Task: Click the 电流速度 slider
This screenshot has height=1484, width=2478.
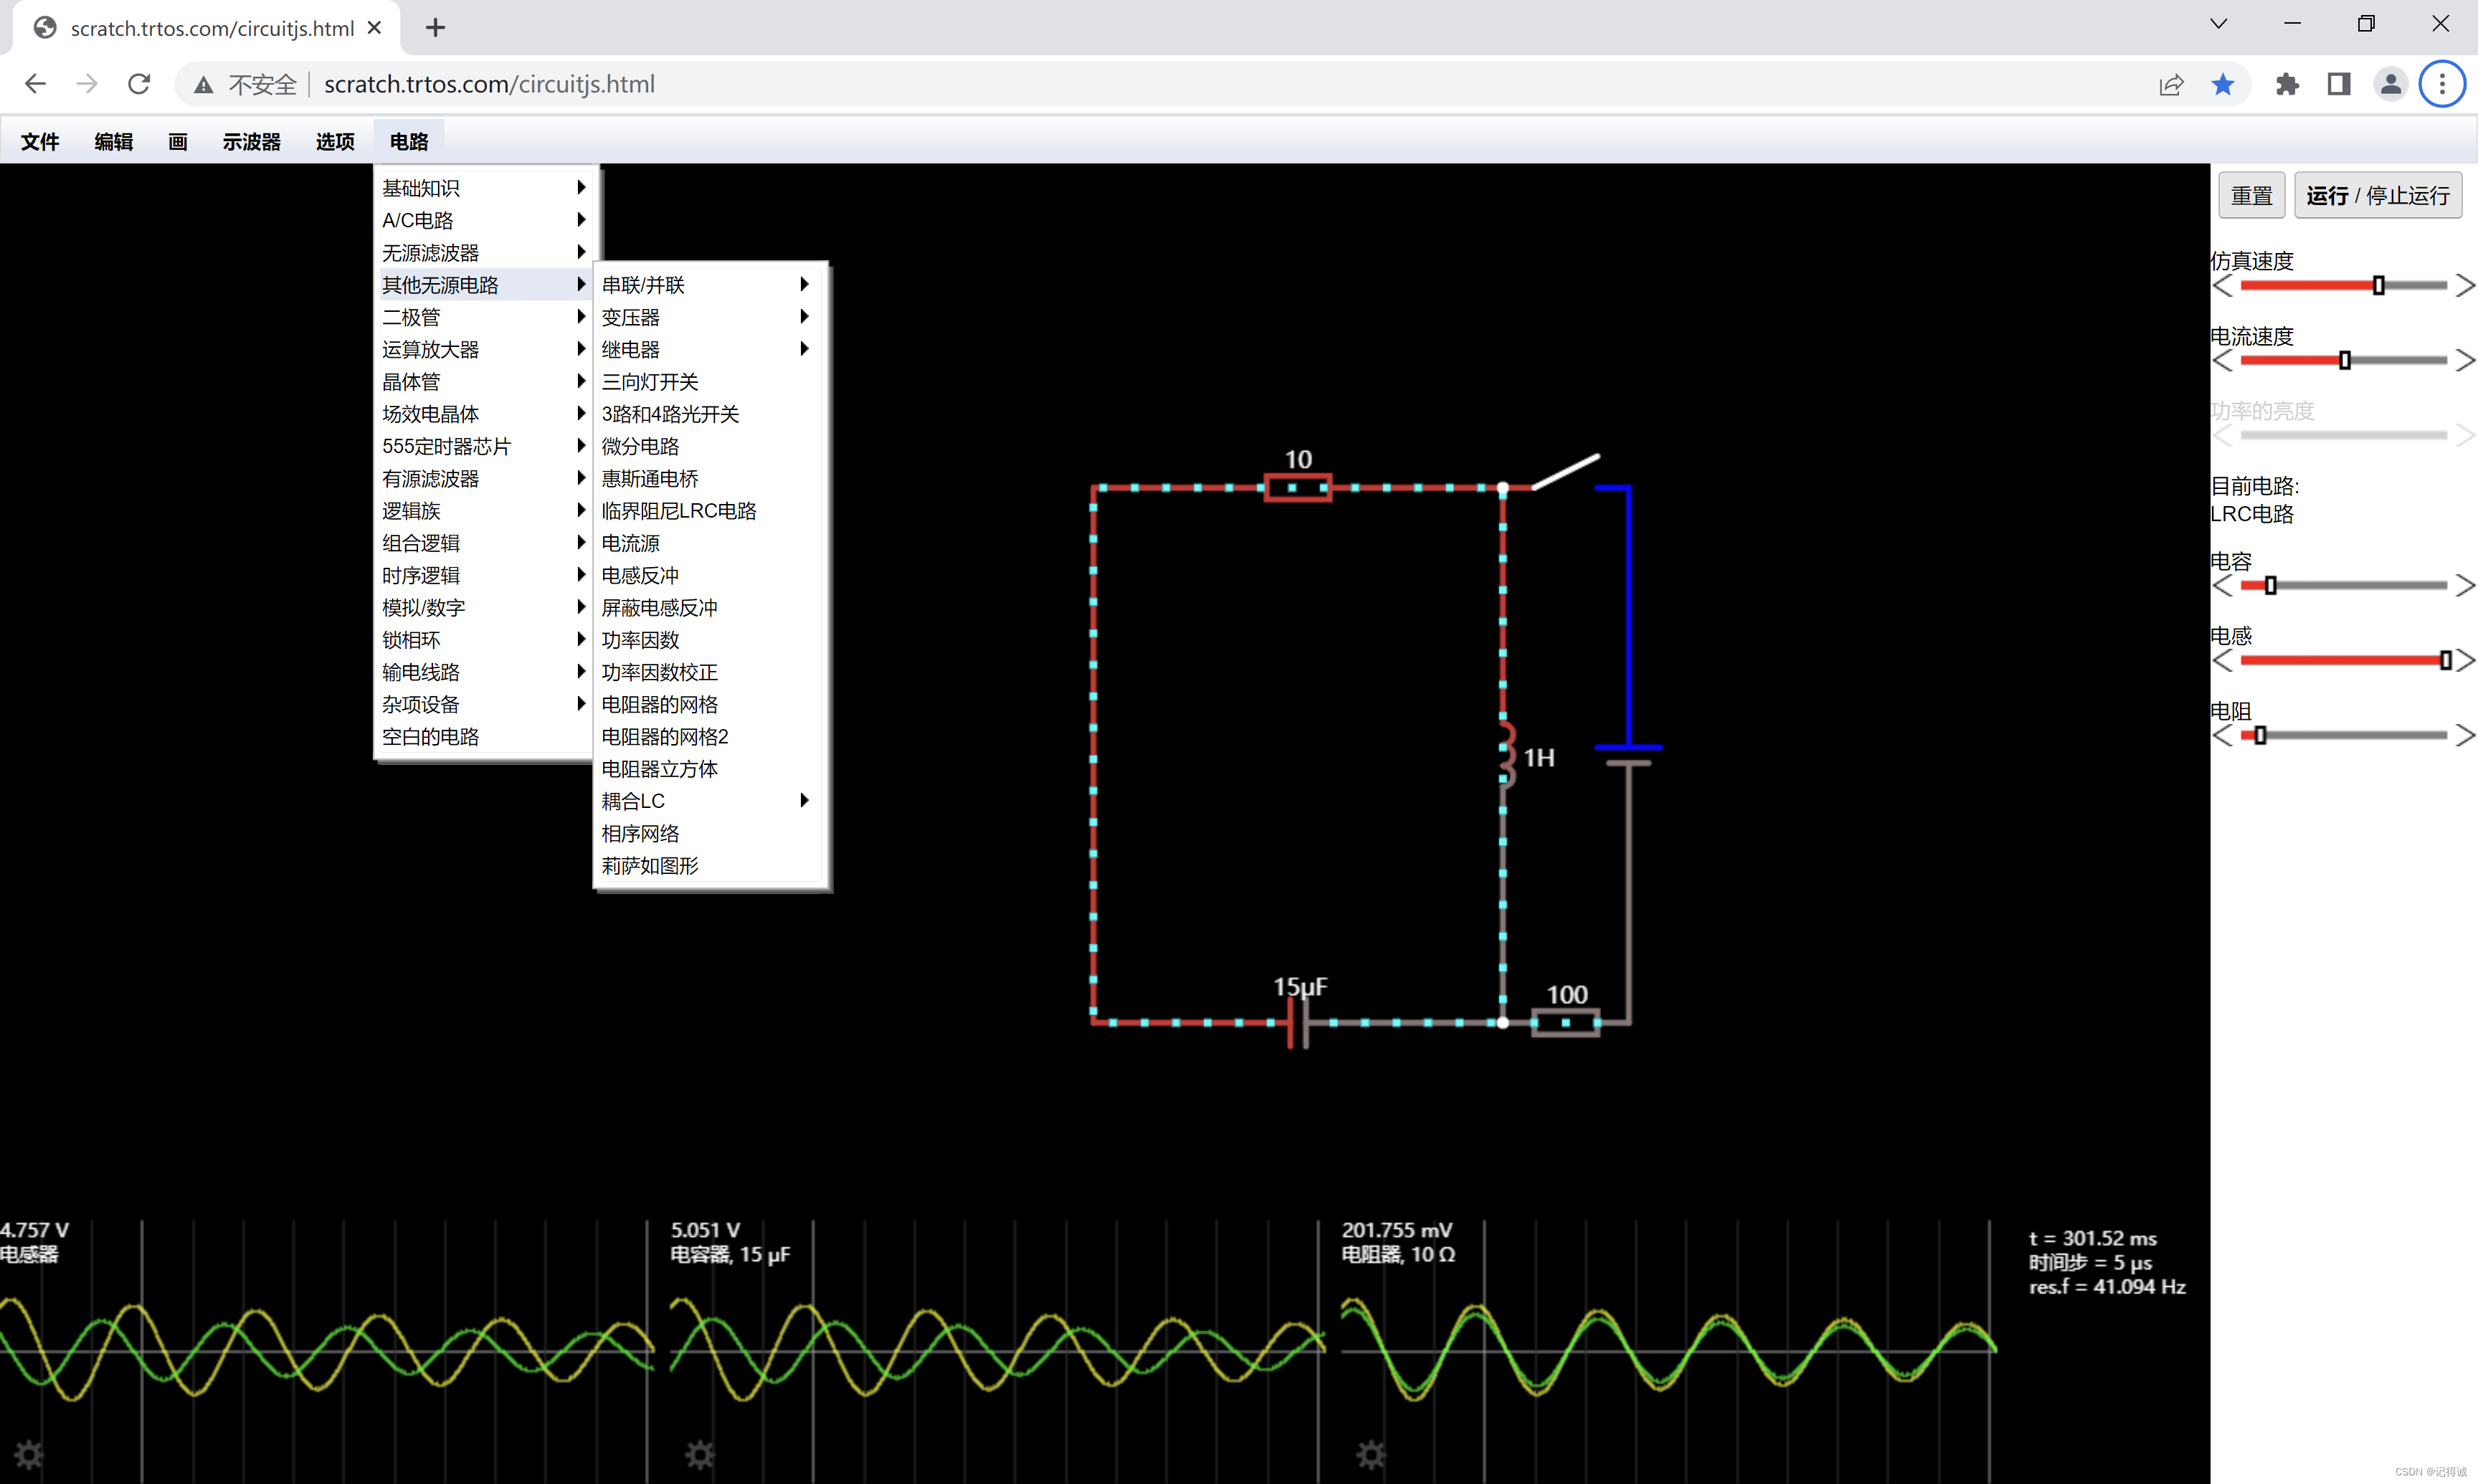Action: [x=2343, y=361]
